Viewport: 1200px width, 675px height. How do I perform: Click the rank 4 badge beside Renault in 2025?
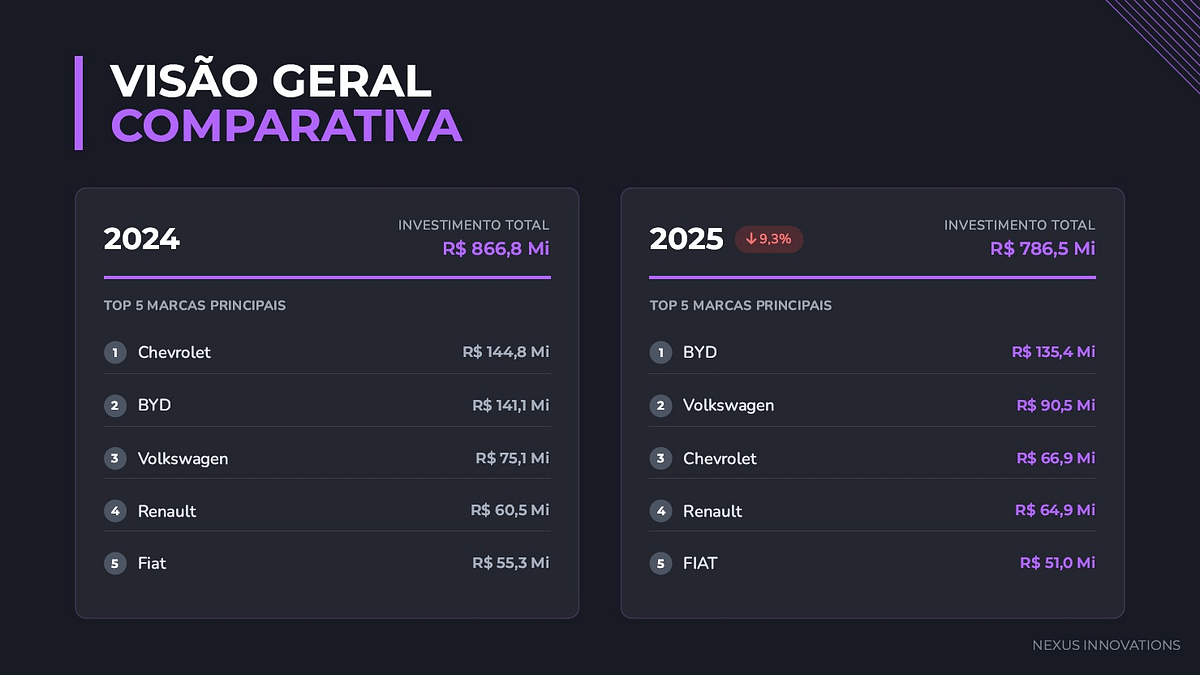(x=660, y=511)
